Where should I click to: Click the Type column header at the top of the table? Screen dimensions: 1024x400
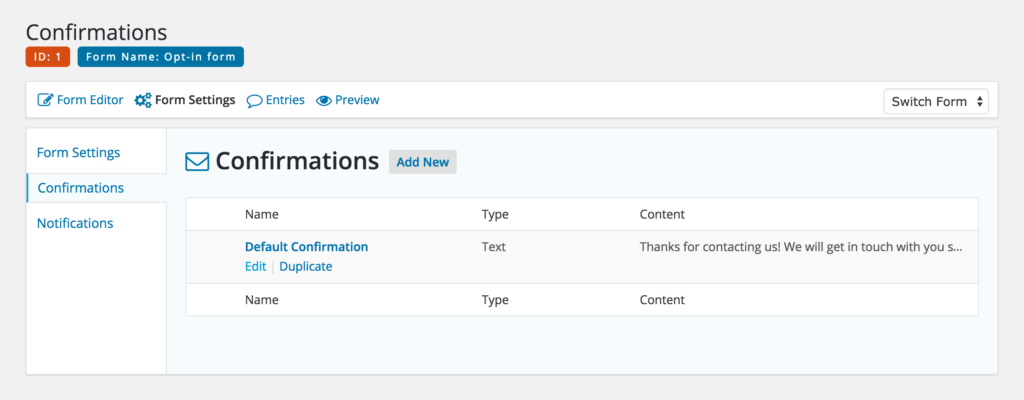(495, 214)
